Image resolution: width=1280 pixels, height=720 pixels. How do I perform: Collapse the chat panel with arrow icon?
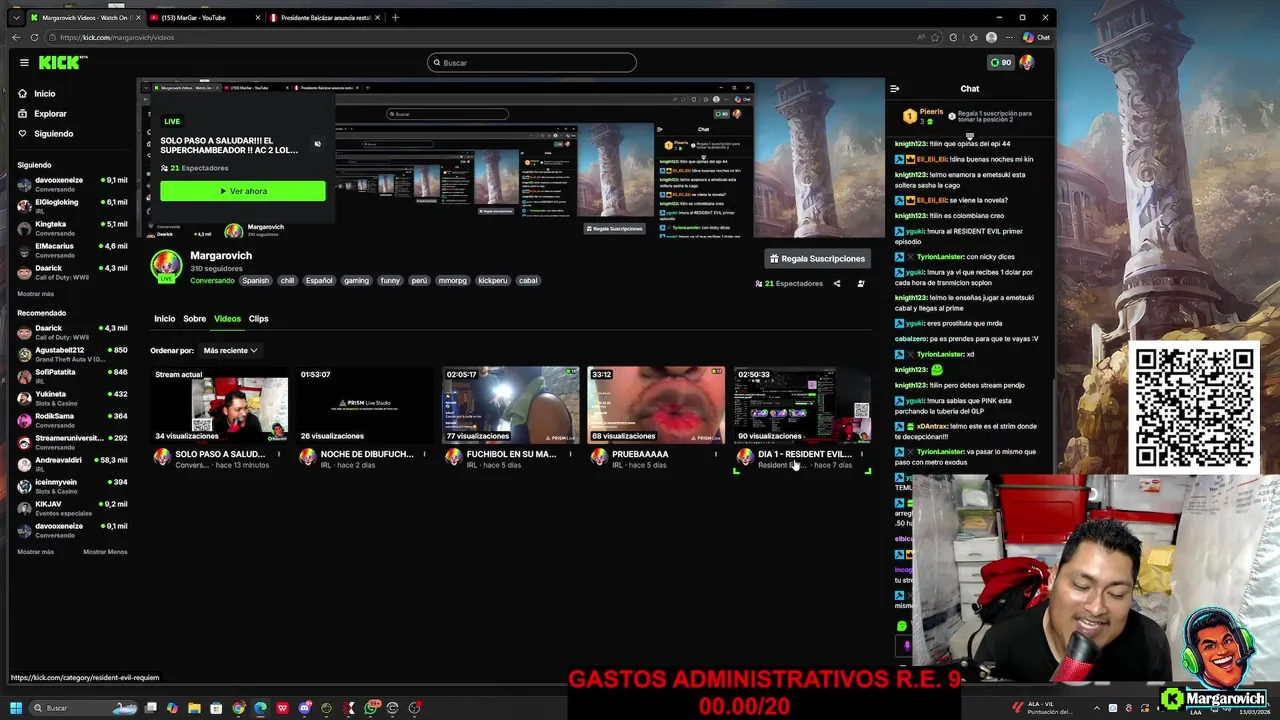point(894,89)
